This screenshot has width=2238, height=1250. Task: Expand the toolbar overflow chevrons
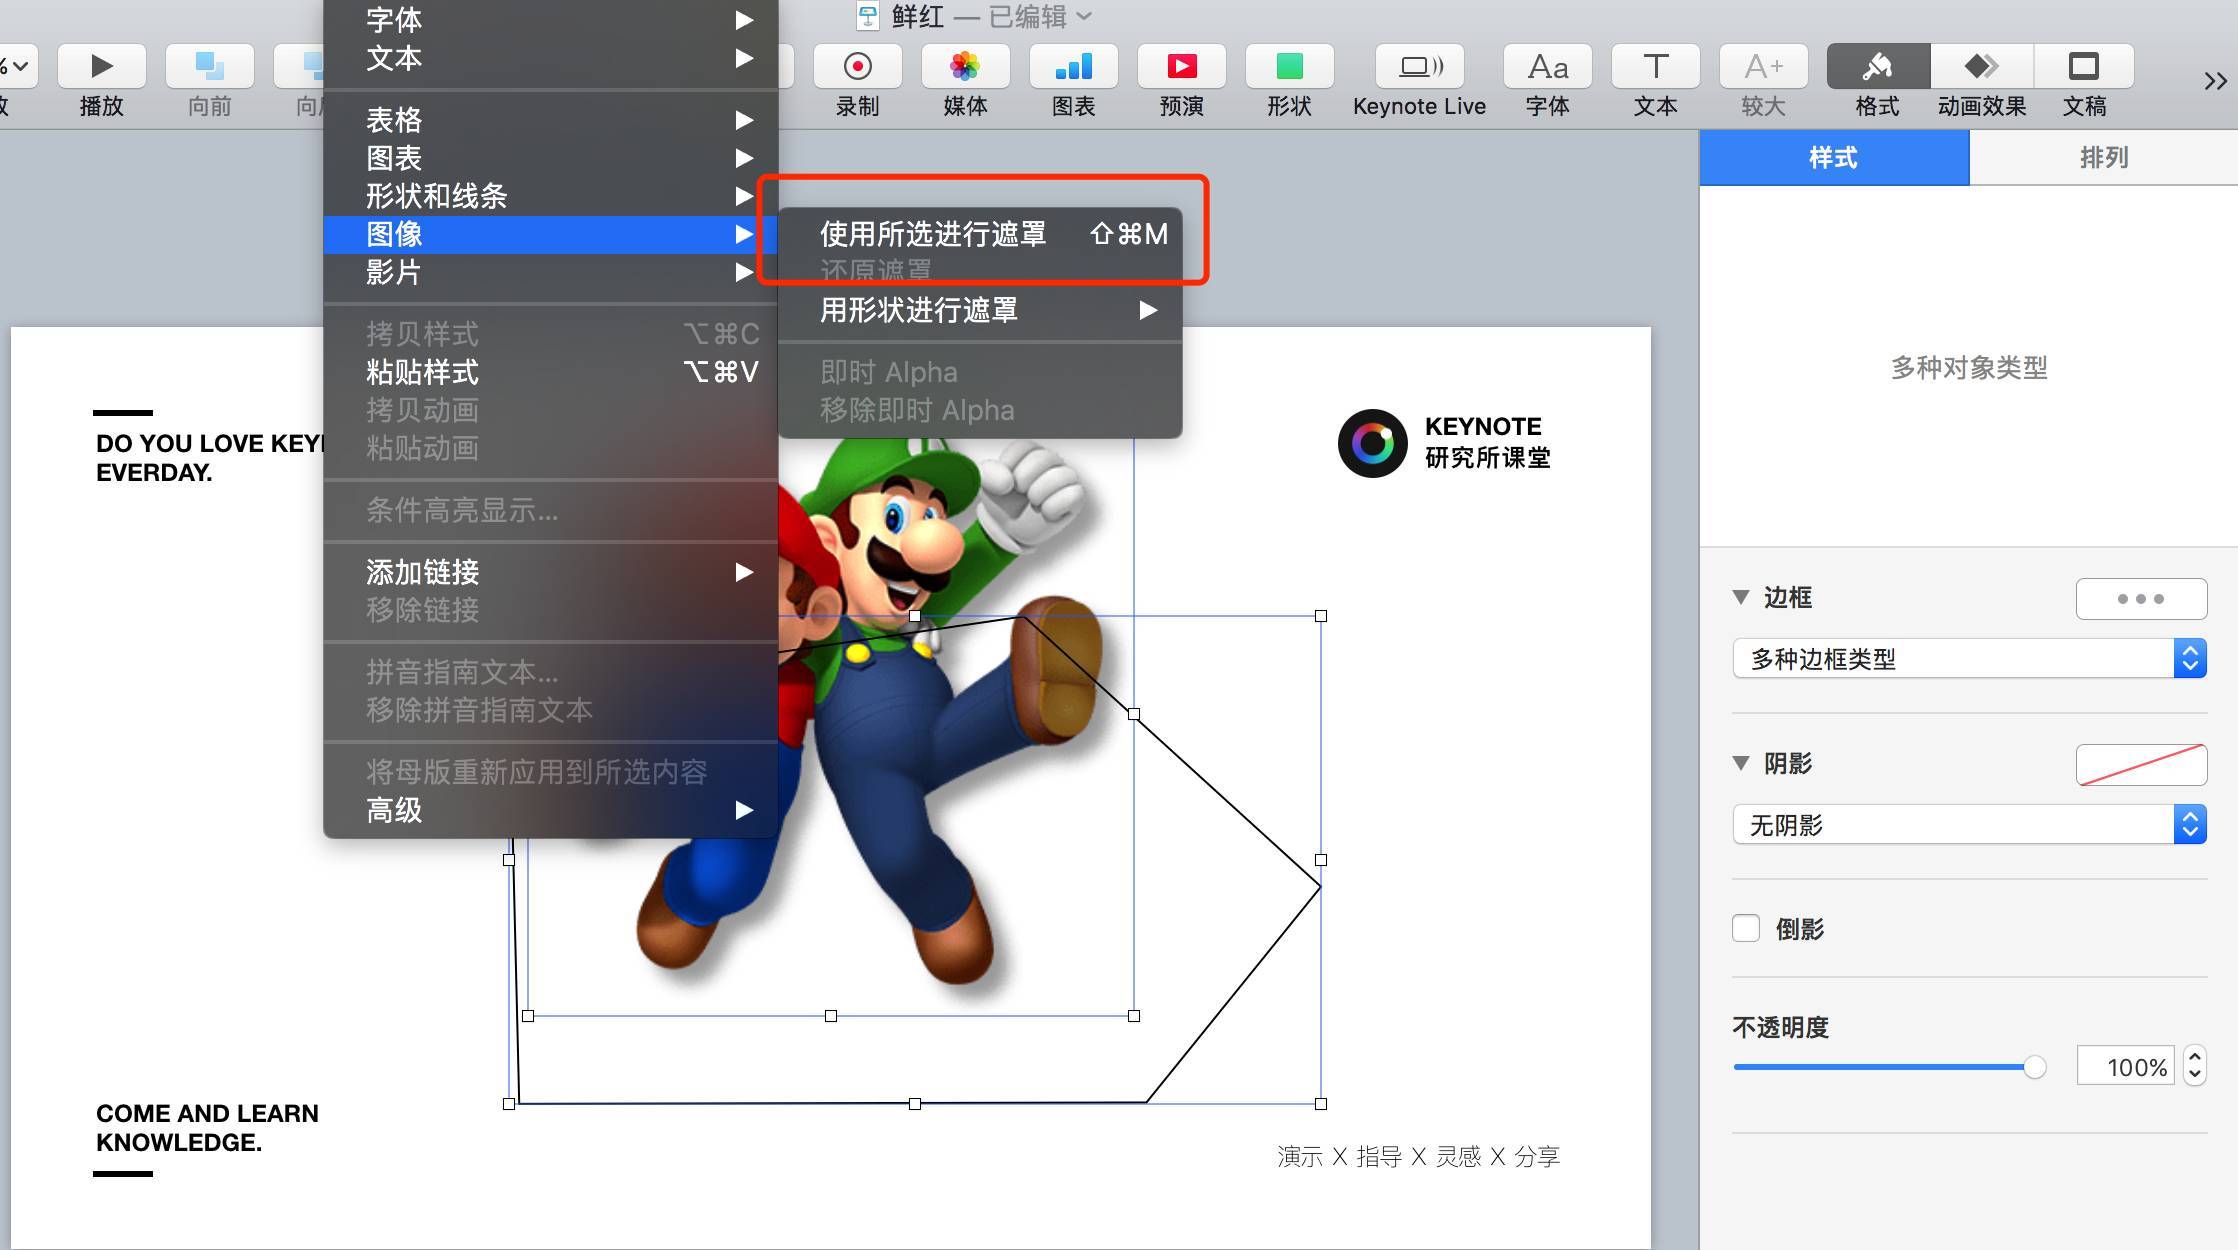[x=2215, y=81]
